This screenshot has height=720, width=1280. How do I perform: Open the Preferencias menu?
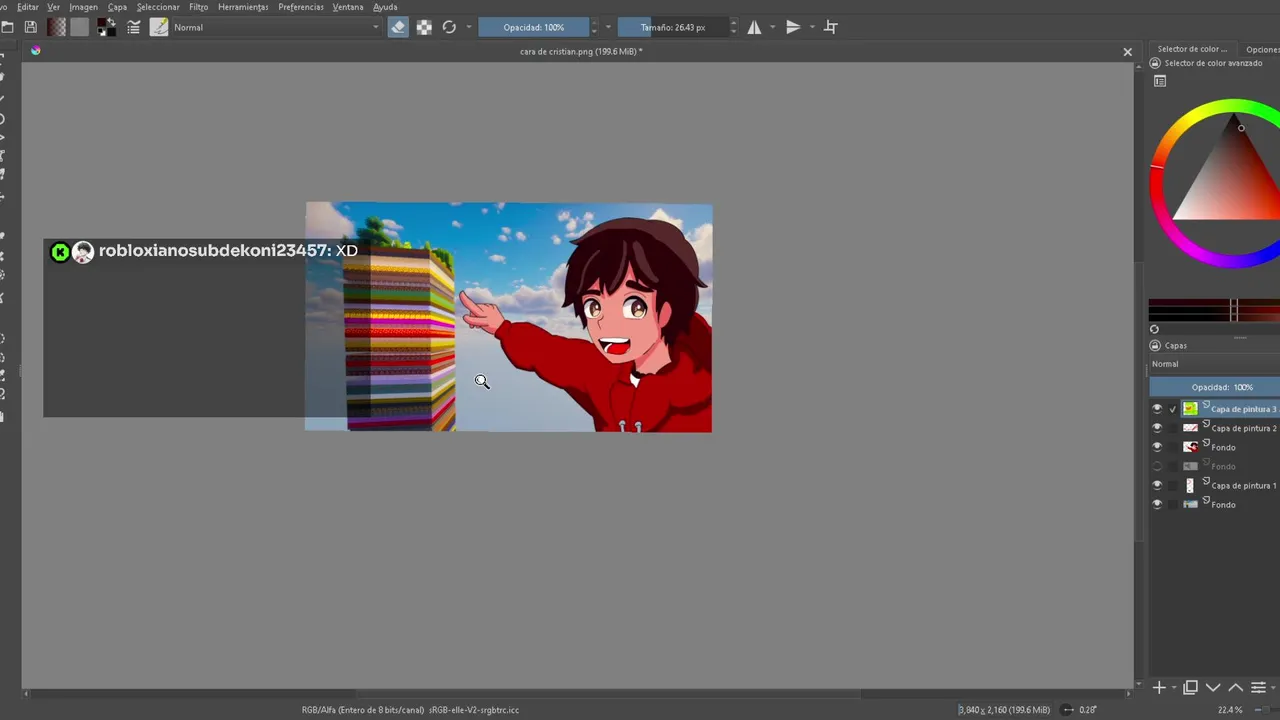coord(301,7)
